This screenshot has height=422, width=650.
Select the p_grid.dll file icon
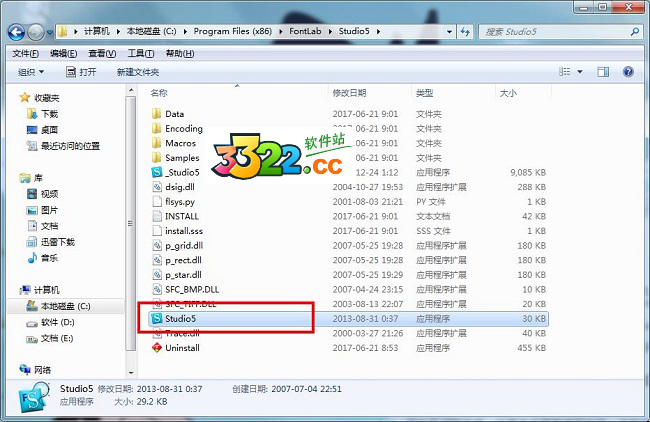157,245
